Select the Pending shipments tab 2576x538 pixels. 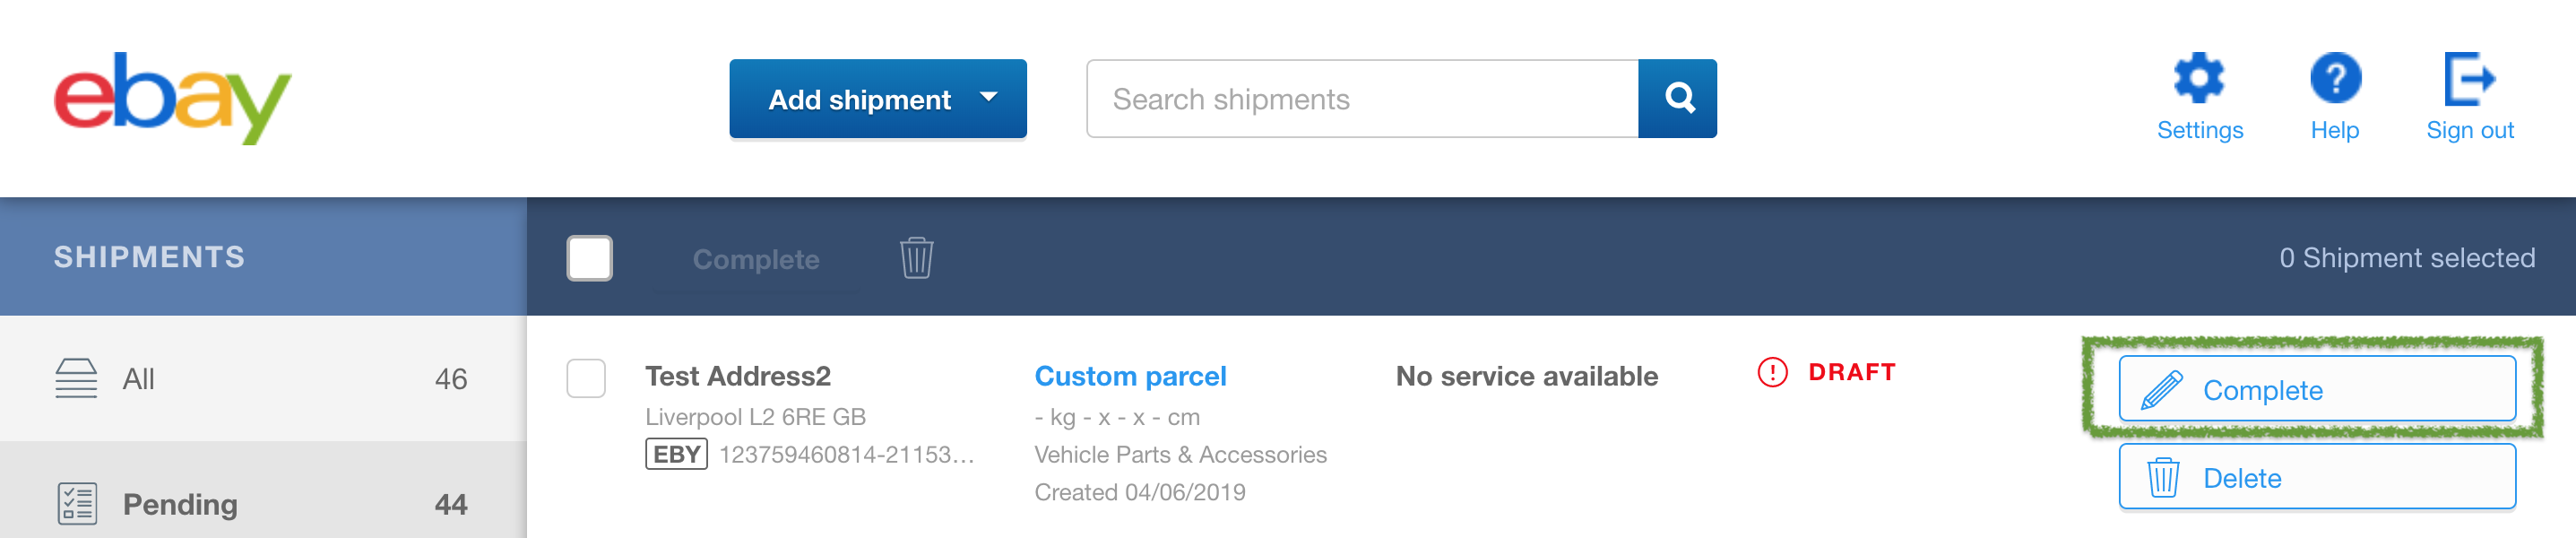pos(263,496)
